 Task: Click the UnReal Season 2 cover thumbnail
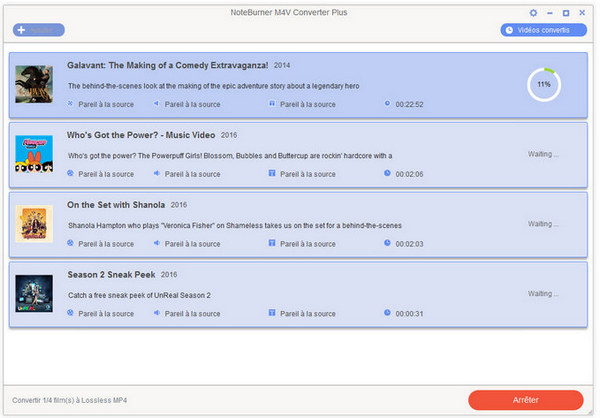point(34,294)
